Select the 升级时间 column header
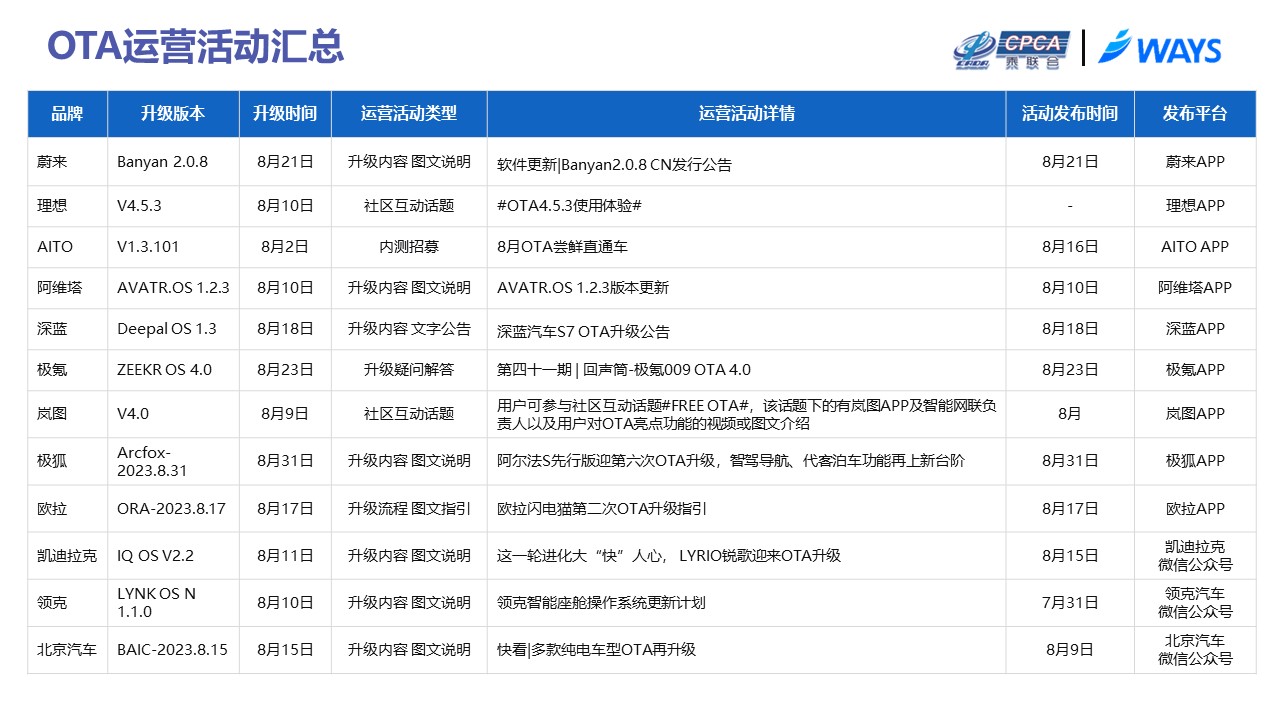This screenshot has height=720, width=1280. 285,114
